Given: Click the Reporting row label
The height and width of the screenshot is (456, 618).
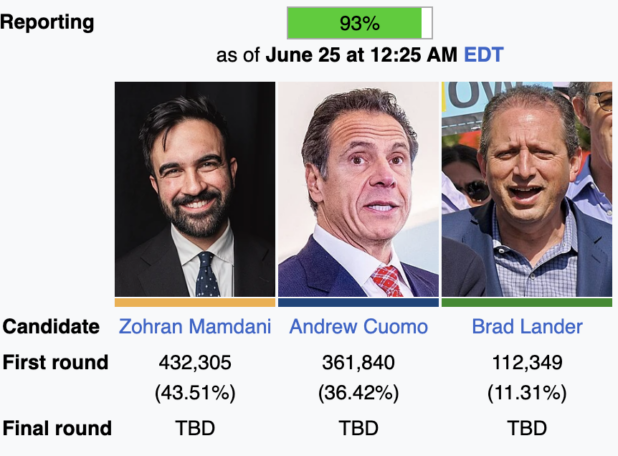Looking at the screenshot, I should [47, 22].
